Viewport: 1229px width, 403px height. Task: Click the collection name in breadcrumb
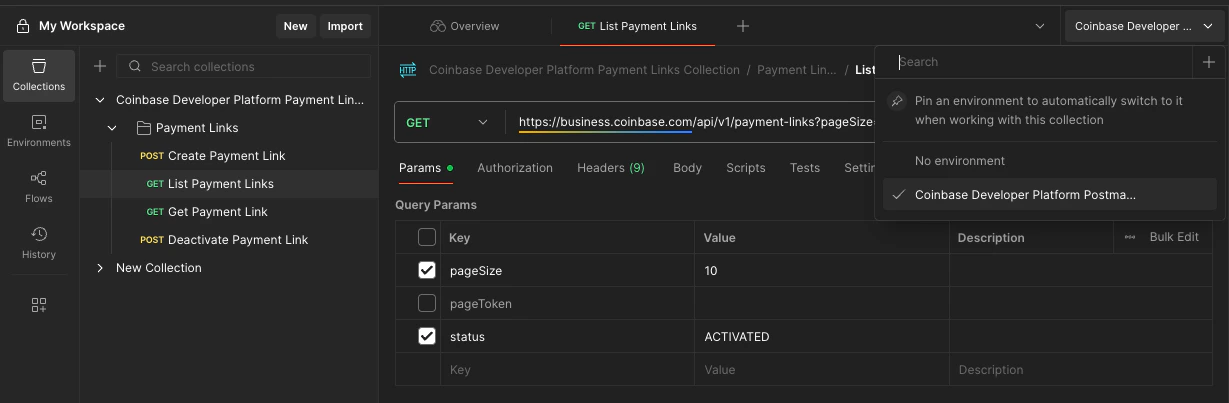584,70
